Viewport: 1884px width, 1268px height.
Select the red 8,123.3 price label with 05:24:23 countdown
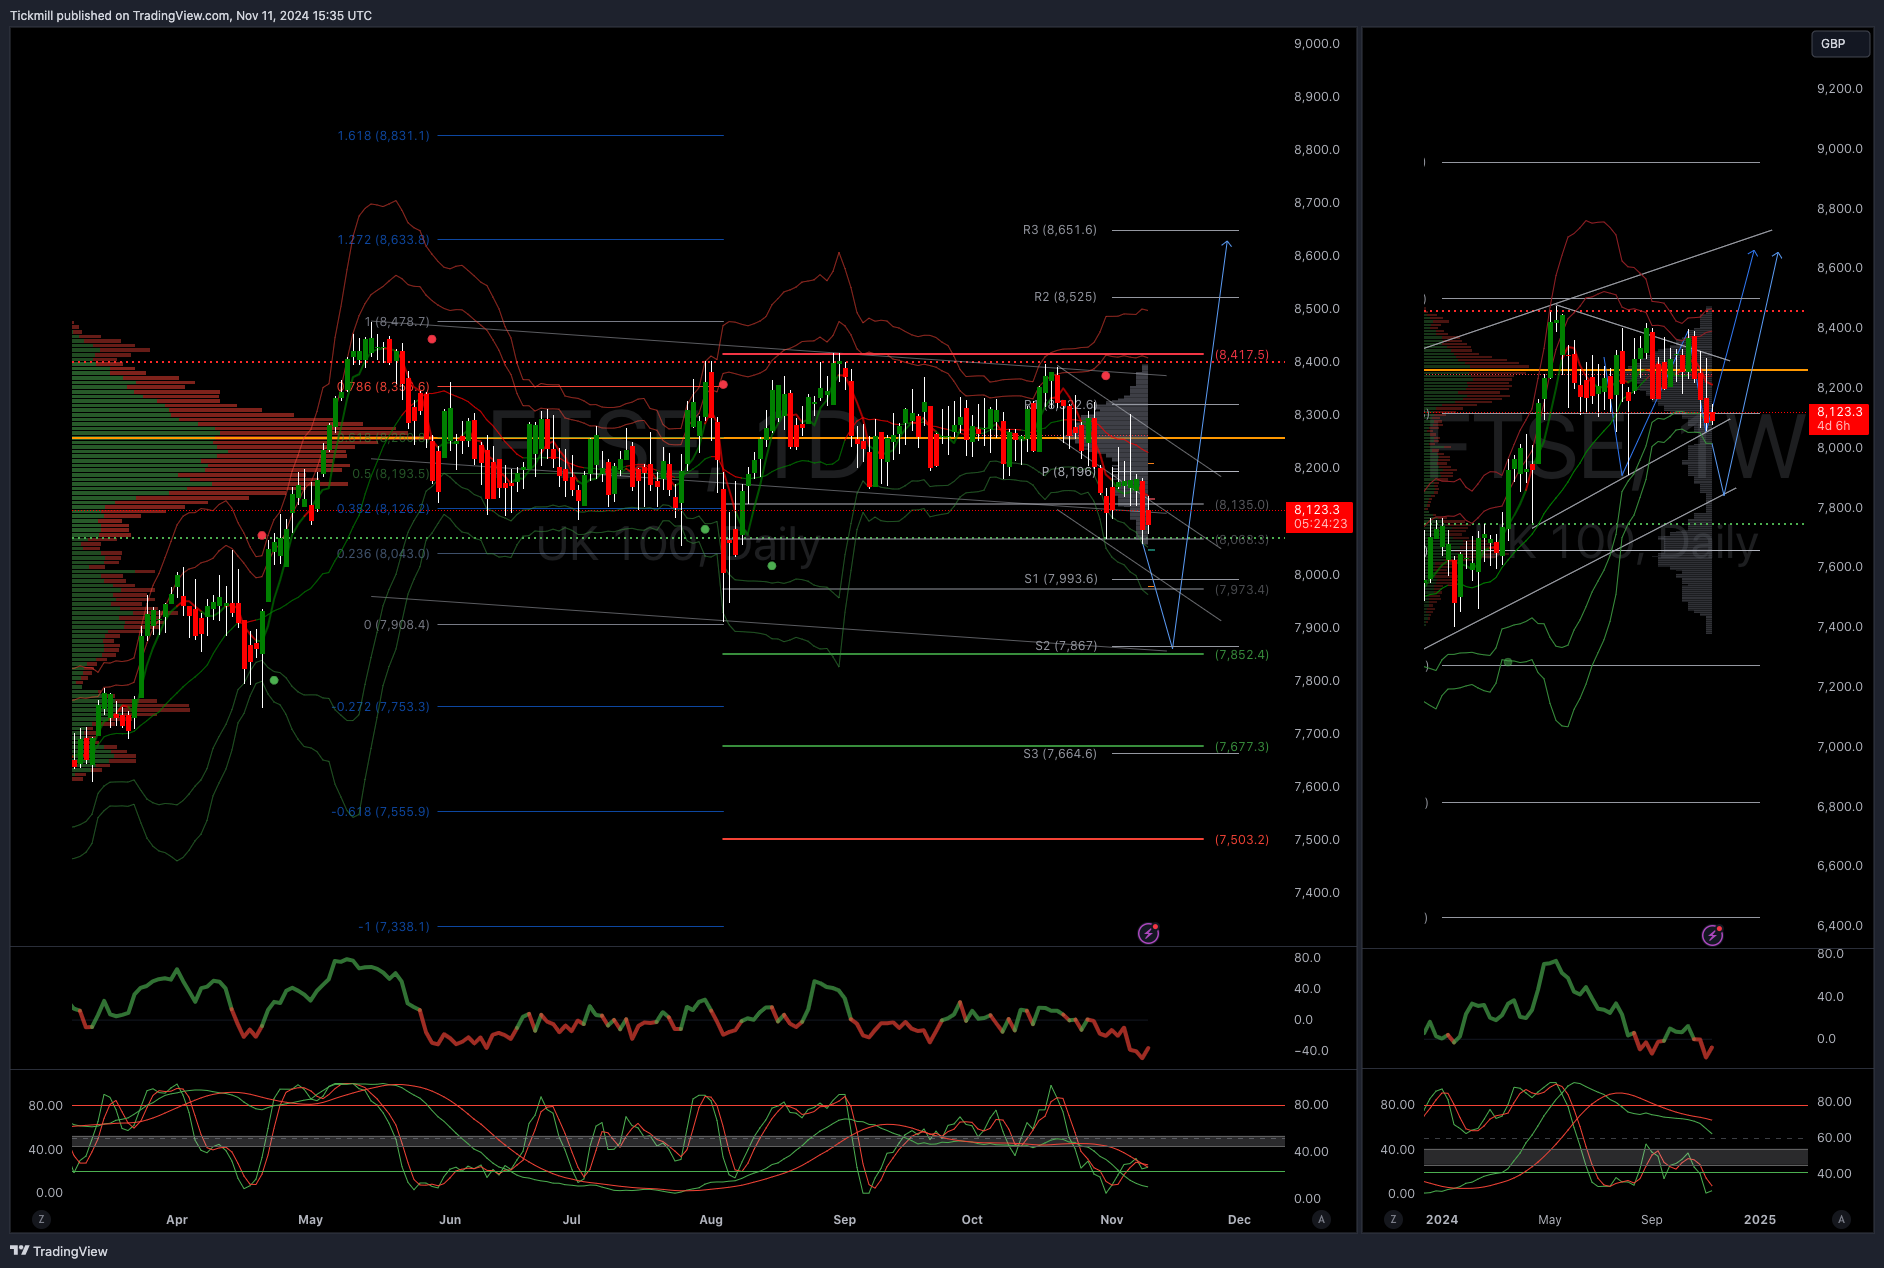tap(1319, 517)
